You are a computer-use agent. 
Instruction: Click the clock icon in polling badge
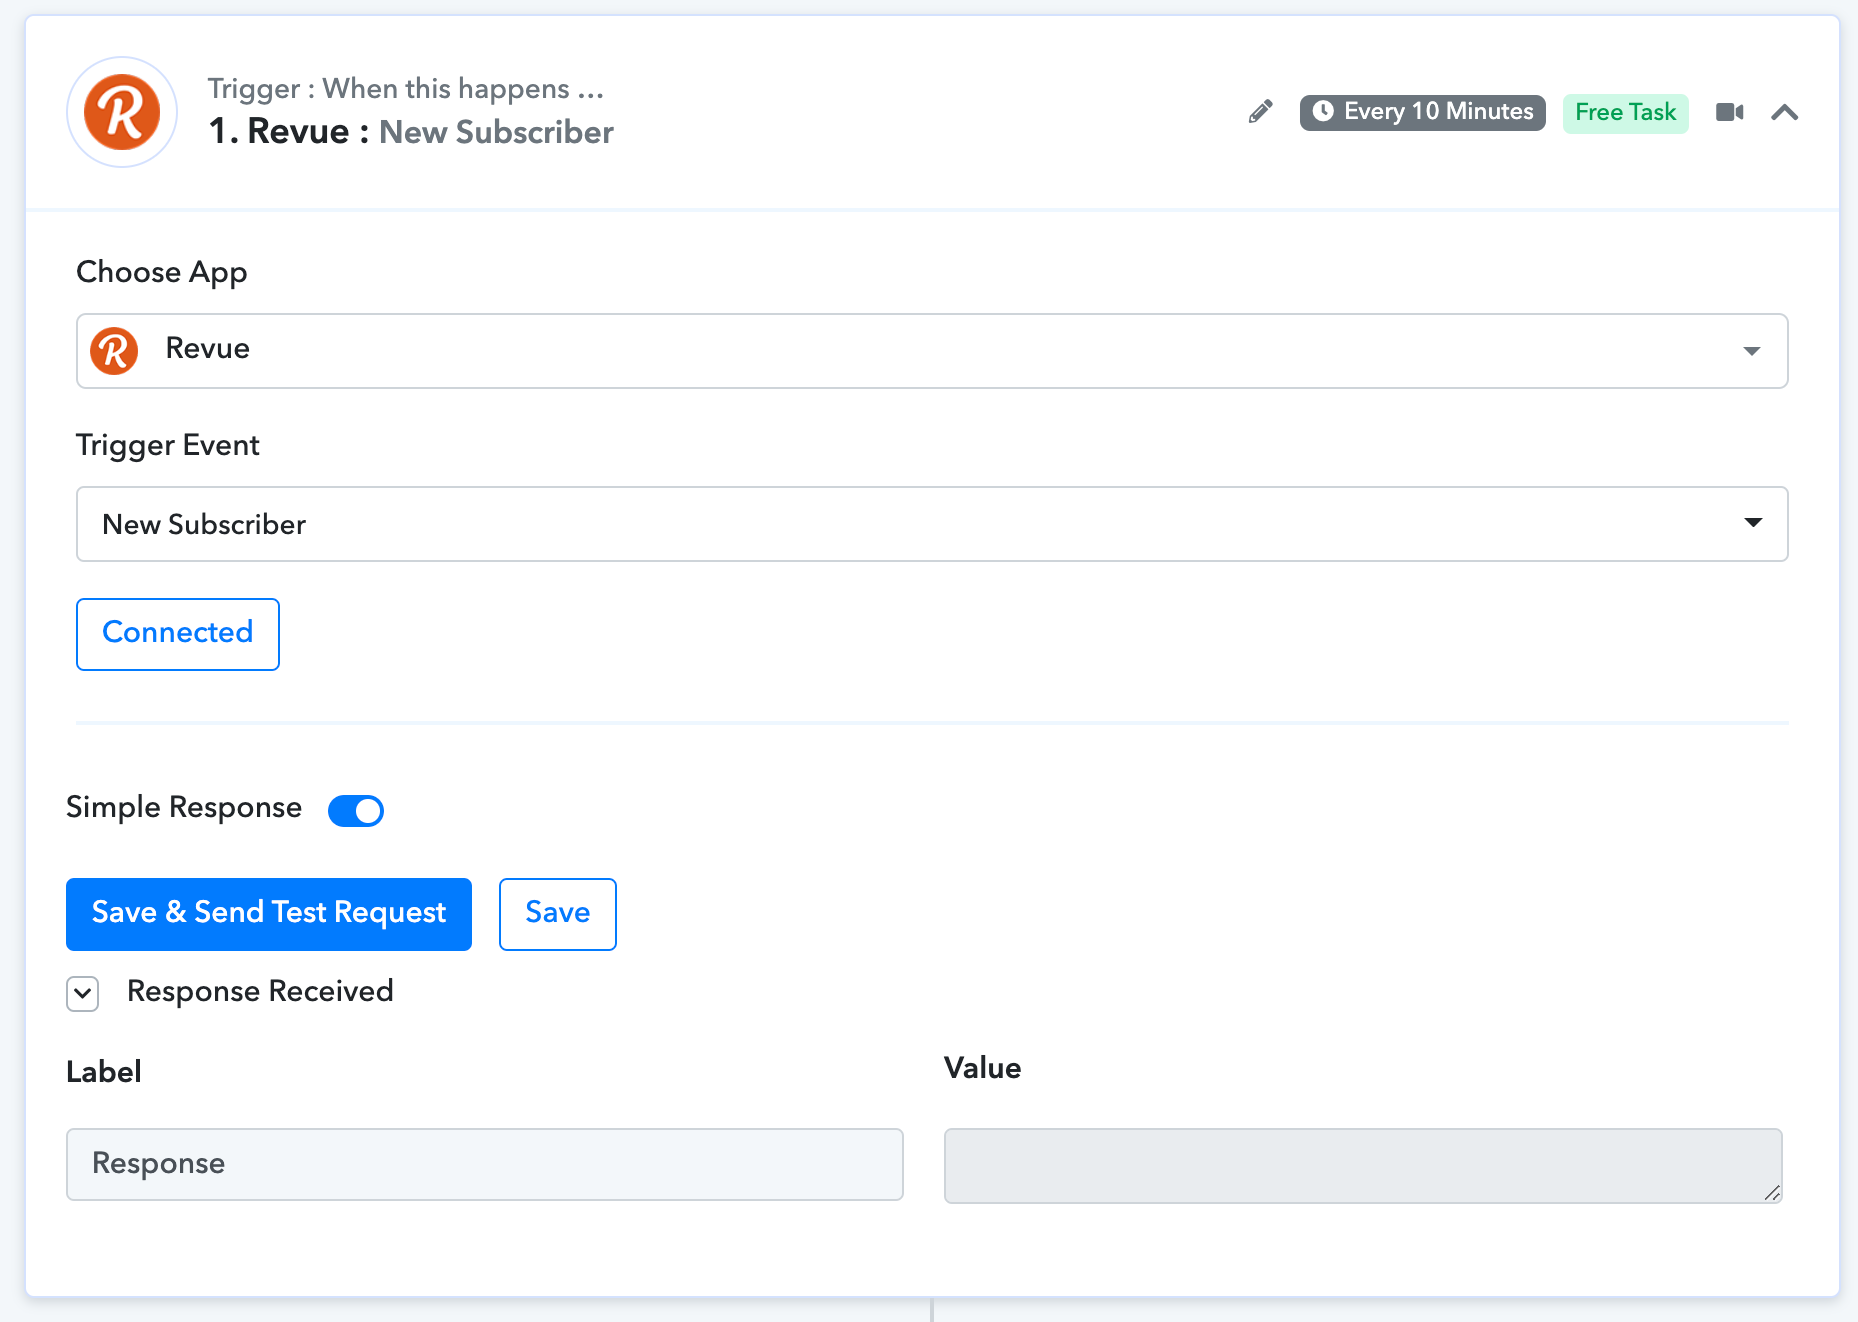(x=1323, y=111)
